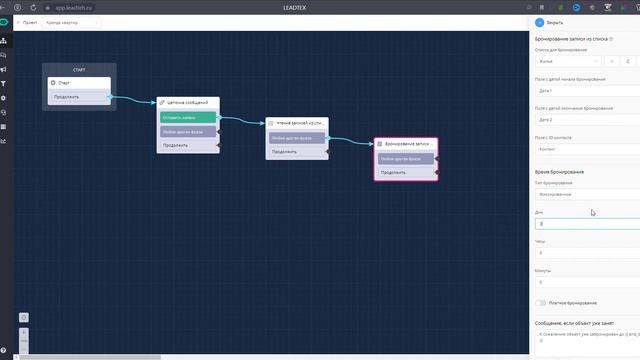Click the Закрыть label in the panel
640x360 pixels.
[555, 23]
